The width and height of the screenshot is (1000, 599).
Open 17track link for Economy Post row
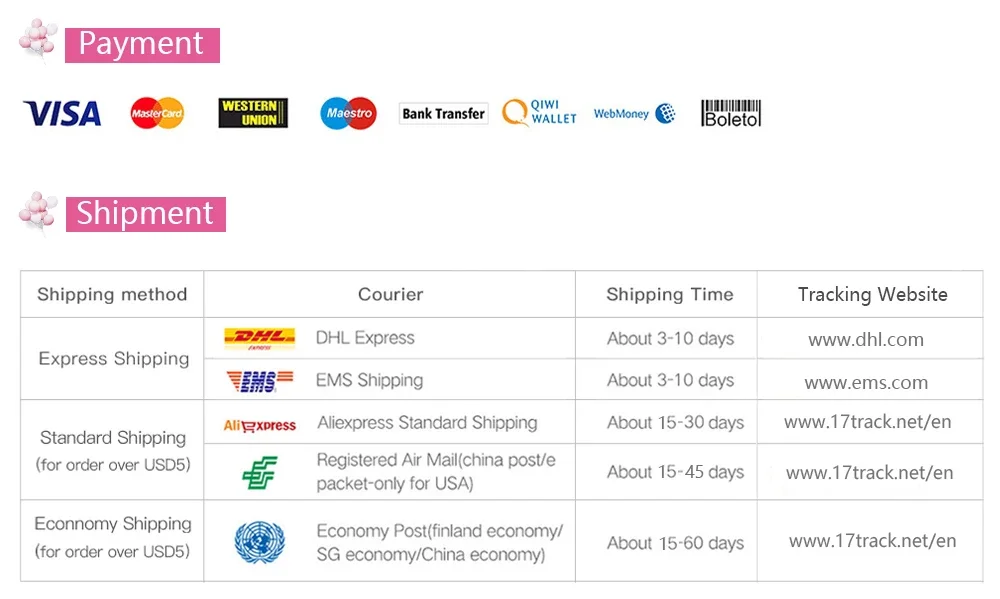coord(872,541)
